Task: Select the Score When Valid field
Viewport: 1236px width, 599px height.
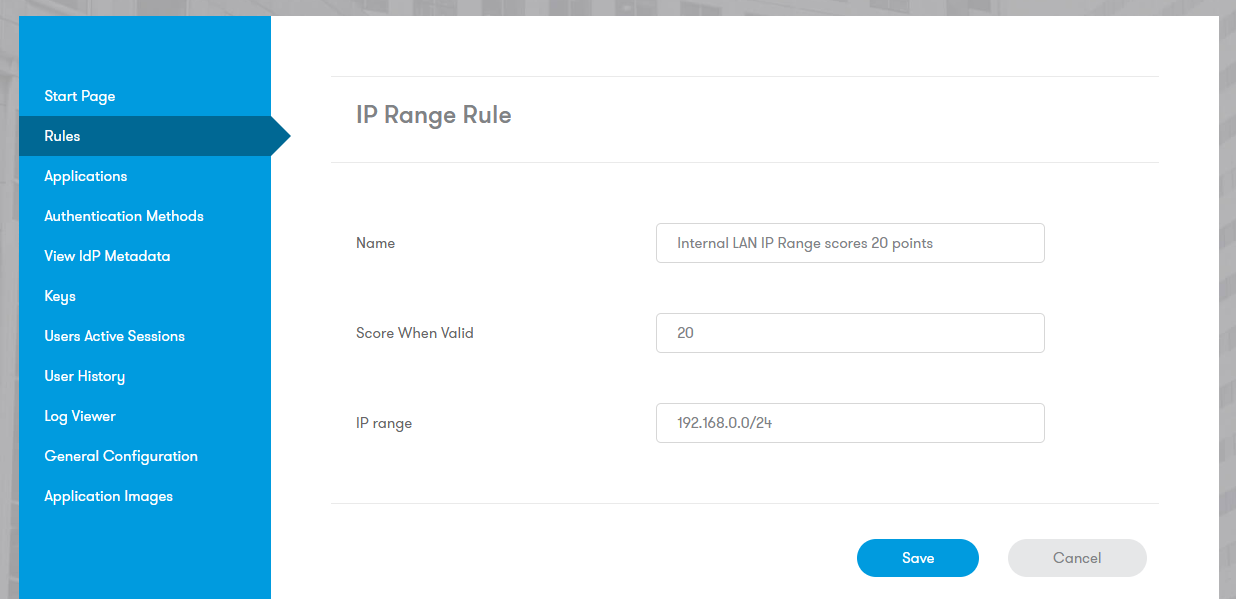Action: (850, 333)
